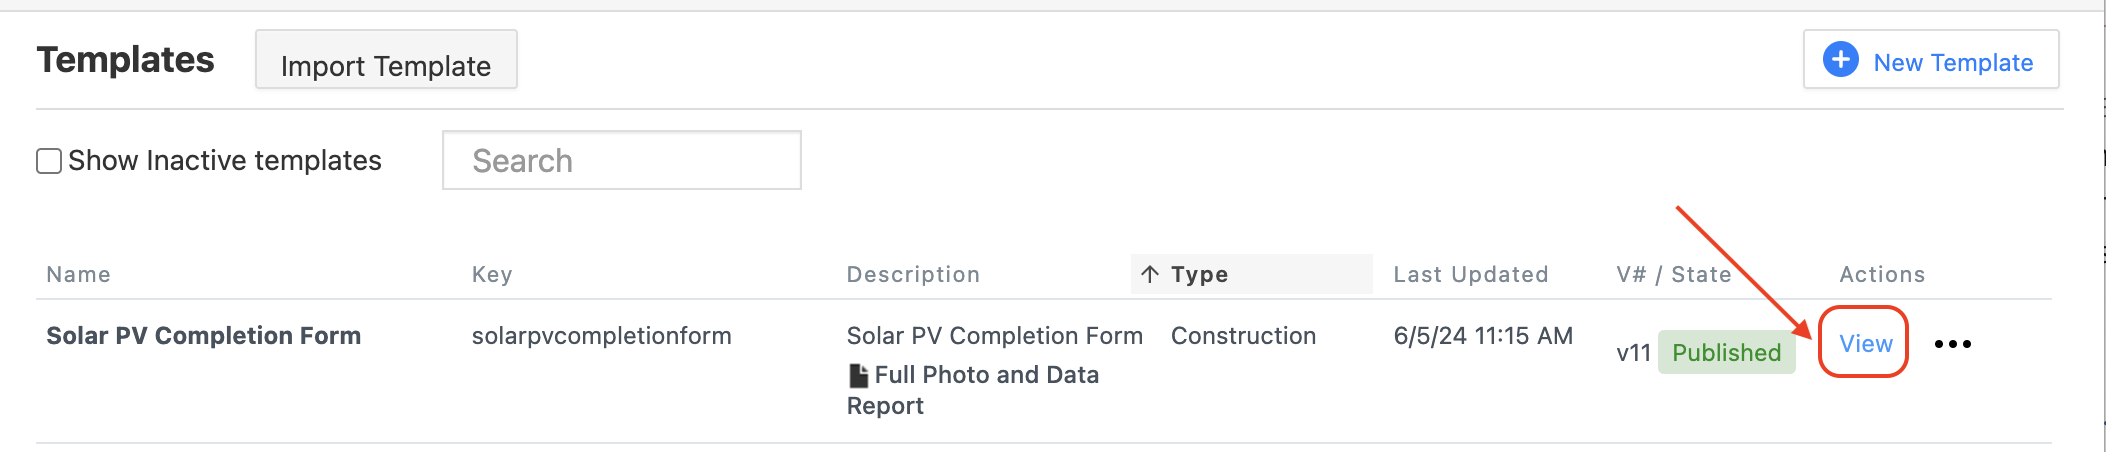Select the solarpvcompletionform key text
This screenshot has width=2106, height=452.
coord(601,336)
